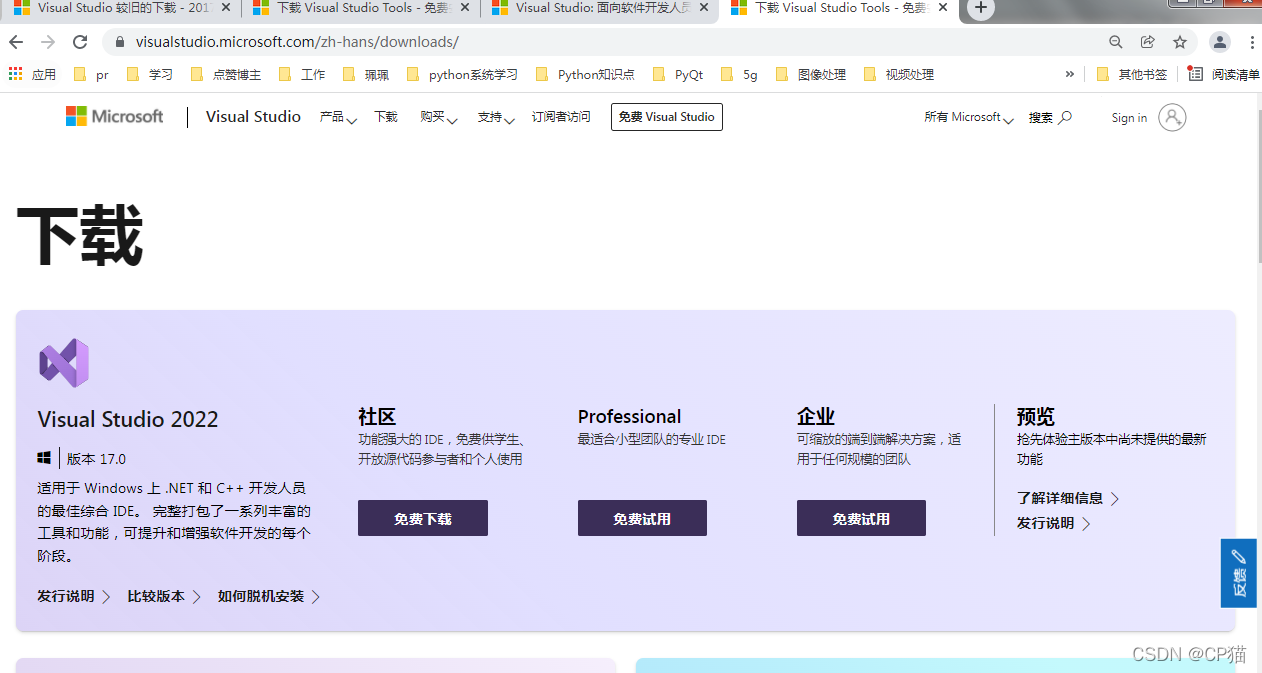
Task: Close the first tab Visual Studio 较旧的下载
Action: [x=226, y=8]
